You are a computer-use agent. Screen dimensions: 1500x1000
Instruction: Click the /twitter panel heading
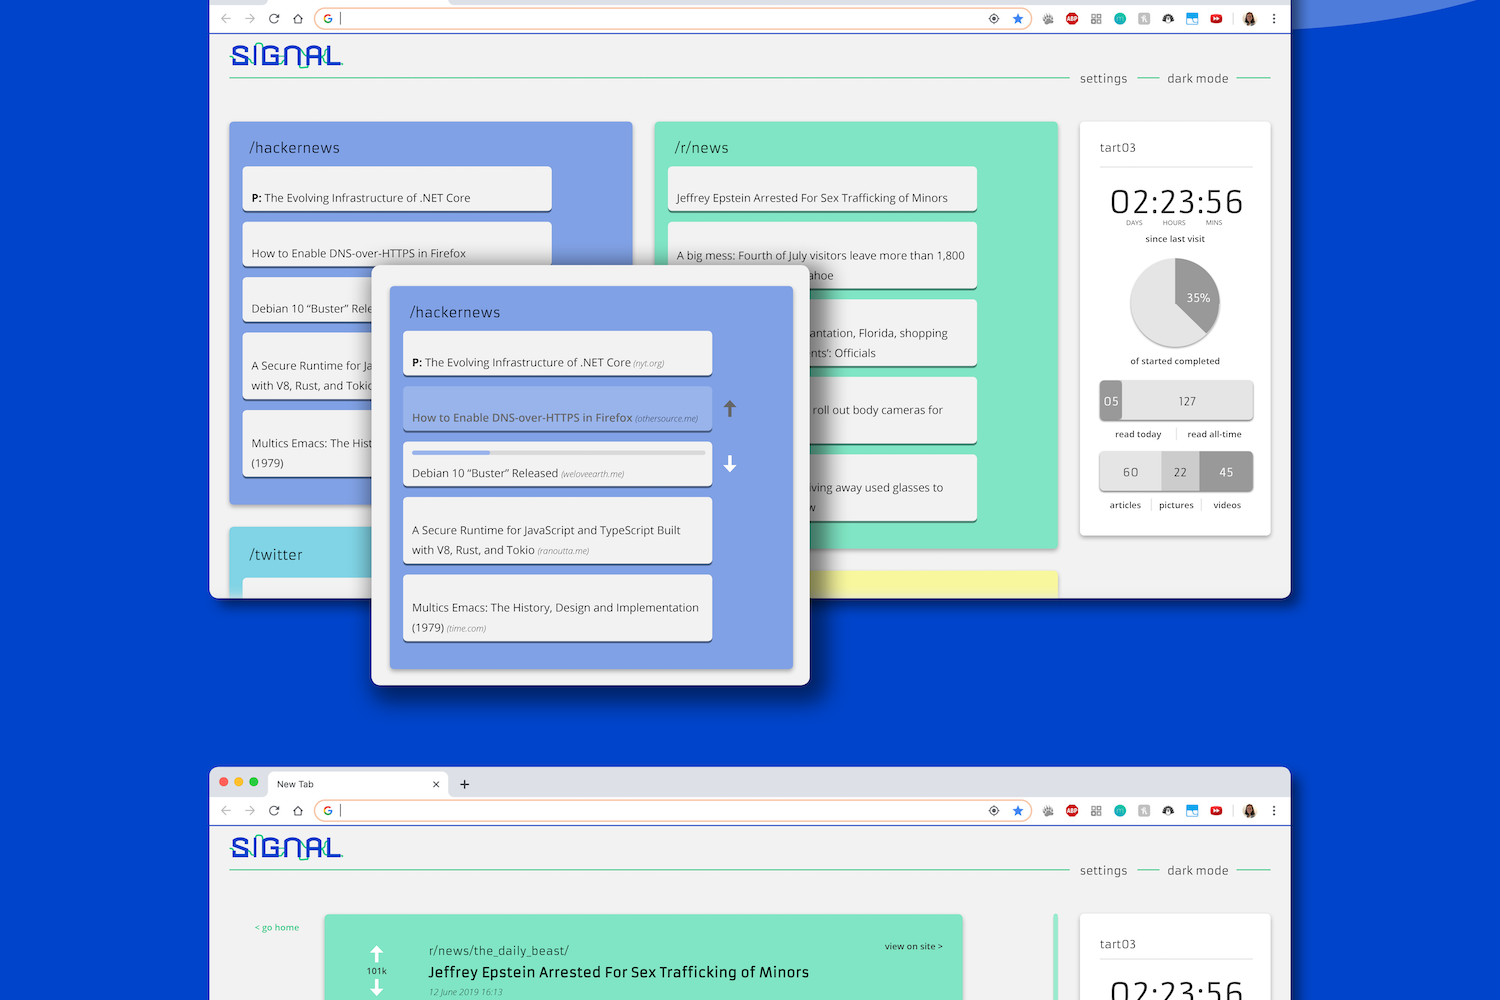click(276, 555)
